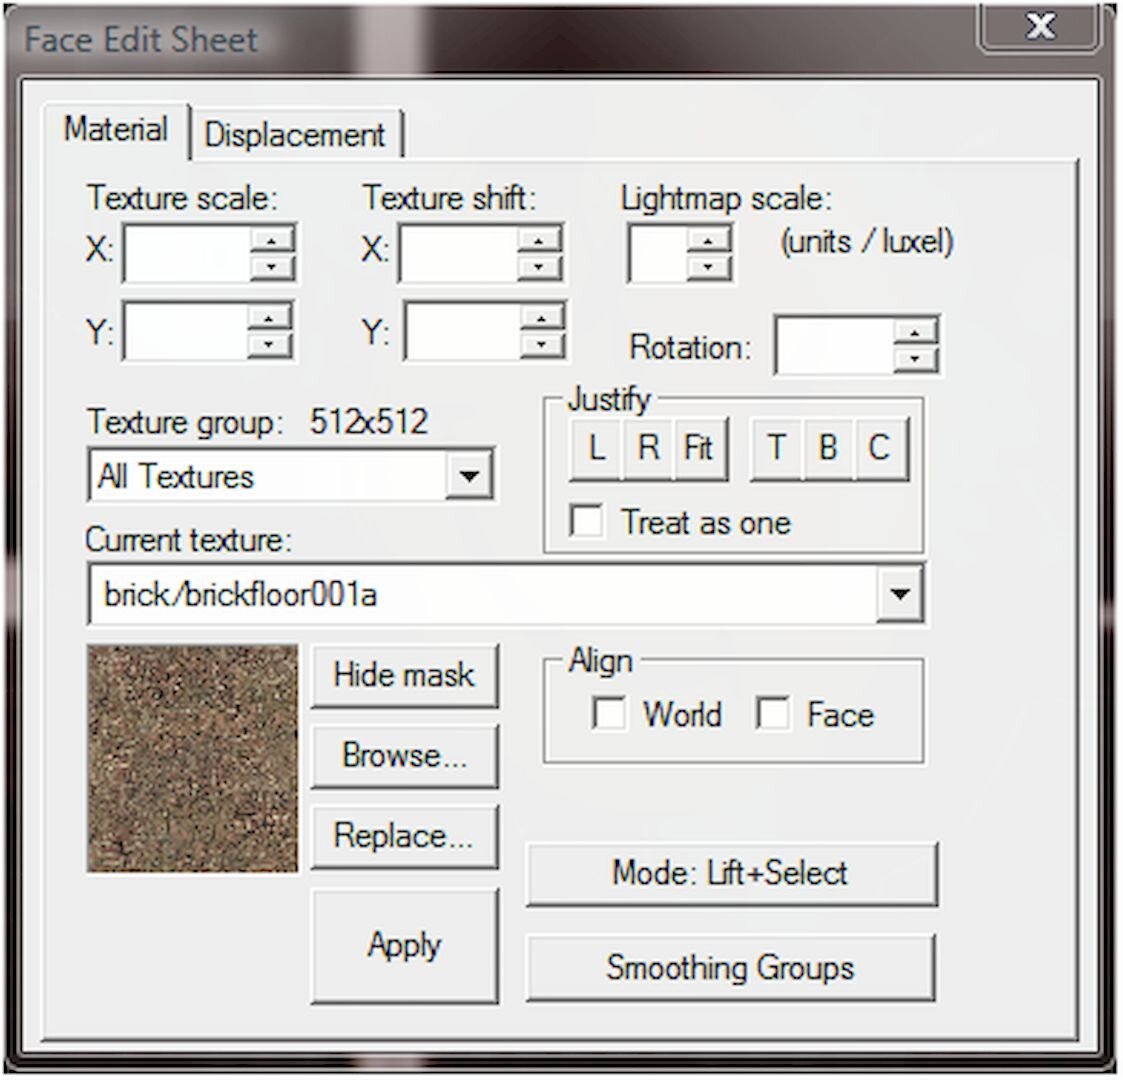This screenshot has width=1123, height=1080.
Task: Close the Face Edit Sheet window
Action: [1040, 27]
